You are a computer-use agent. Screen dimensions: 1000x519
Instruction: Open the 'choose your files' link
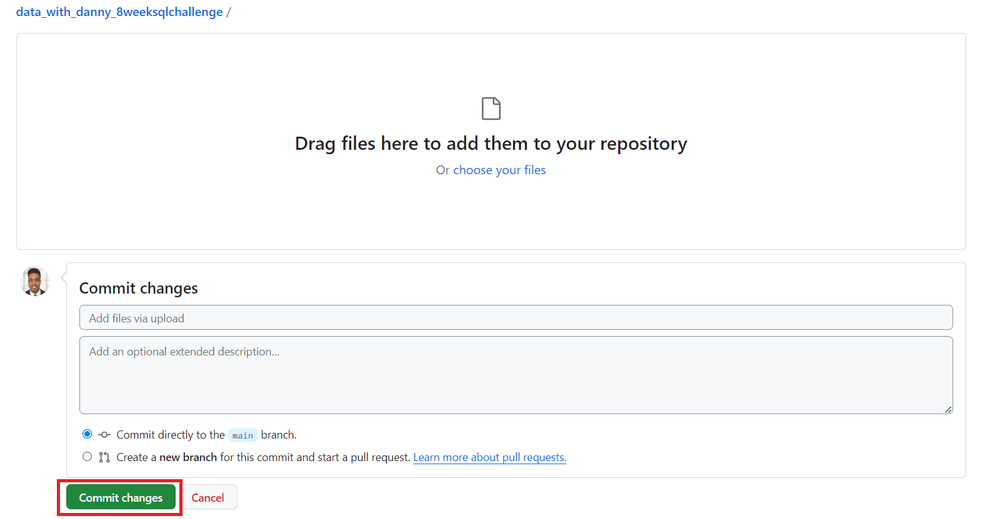499,170
